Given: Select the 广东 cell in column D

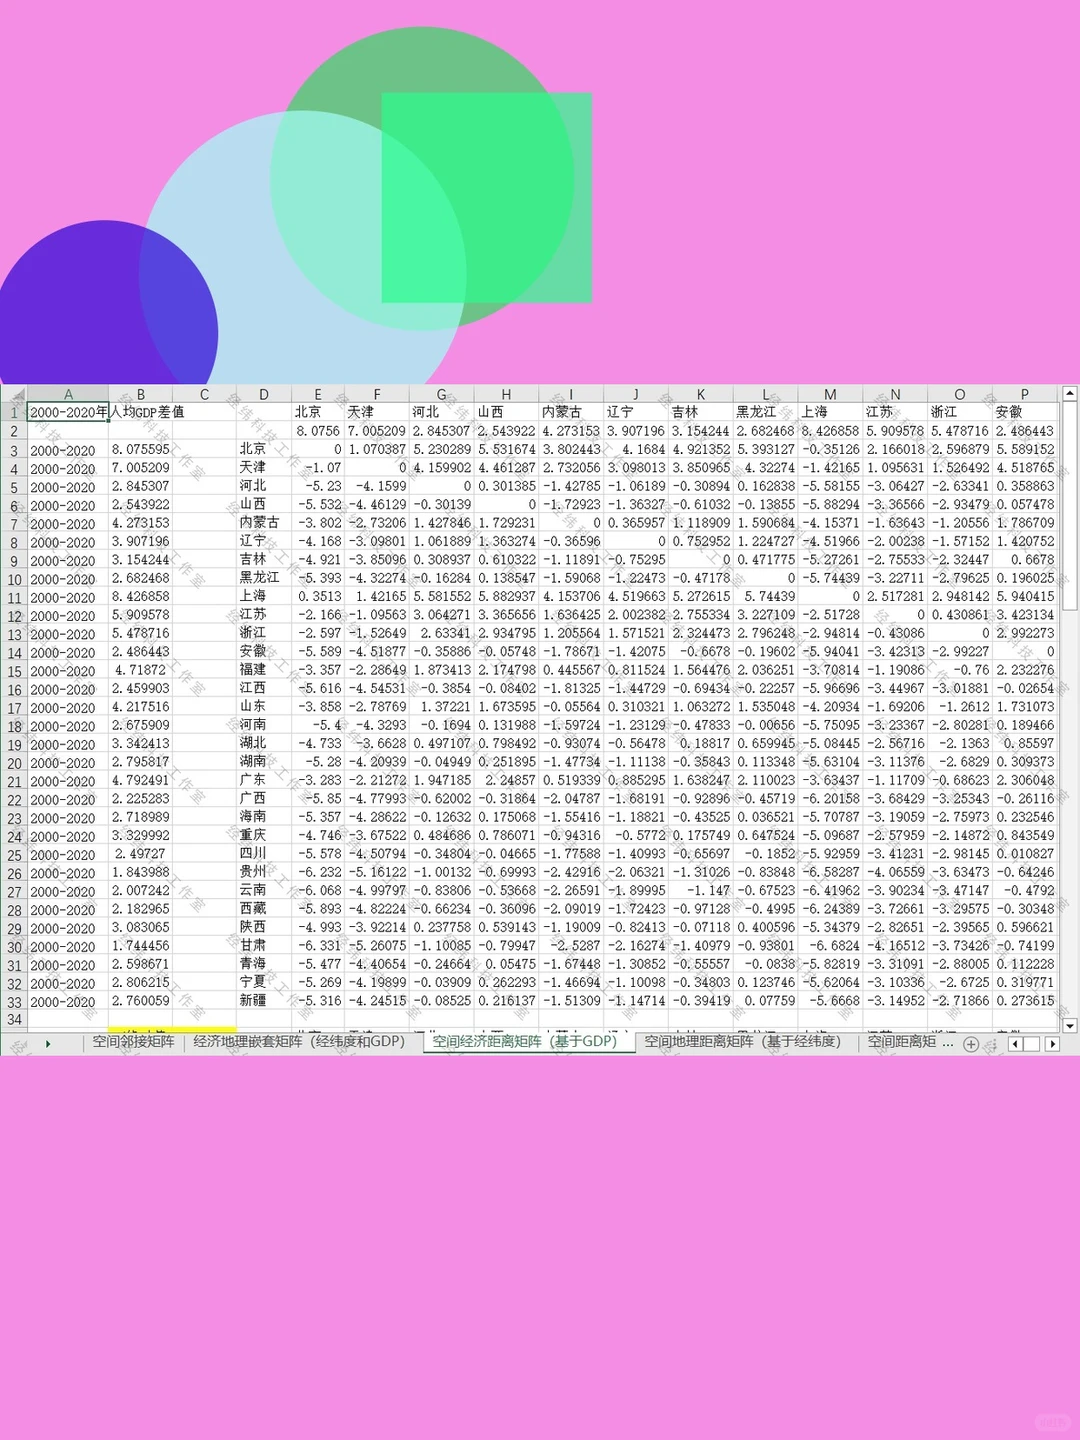Looking at the screenshot, I should [x=264, y=780].
